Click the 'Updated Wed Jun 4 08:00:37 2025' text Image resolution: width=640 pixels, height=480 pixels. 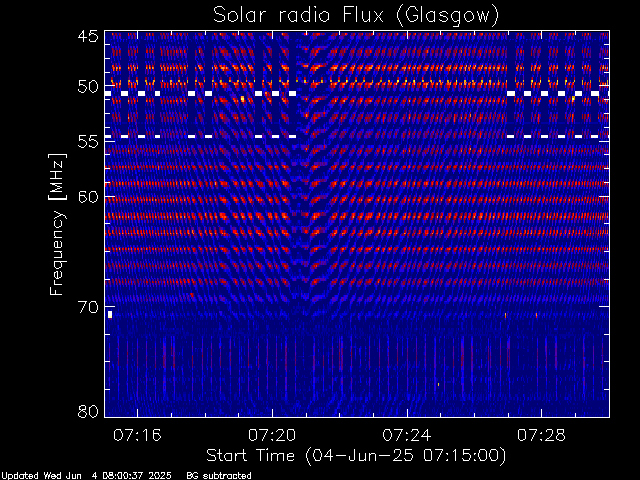(x=86, y=476)
